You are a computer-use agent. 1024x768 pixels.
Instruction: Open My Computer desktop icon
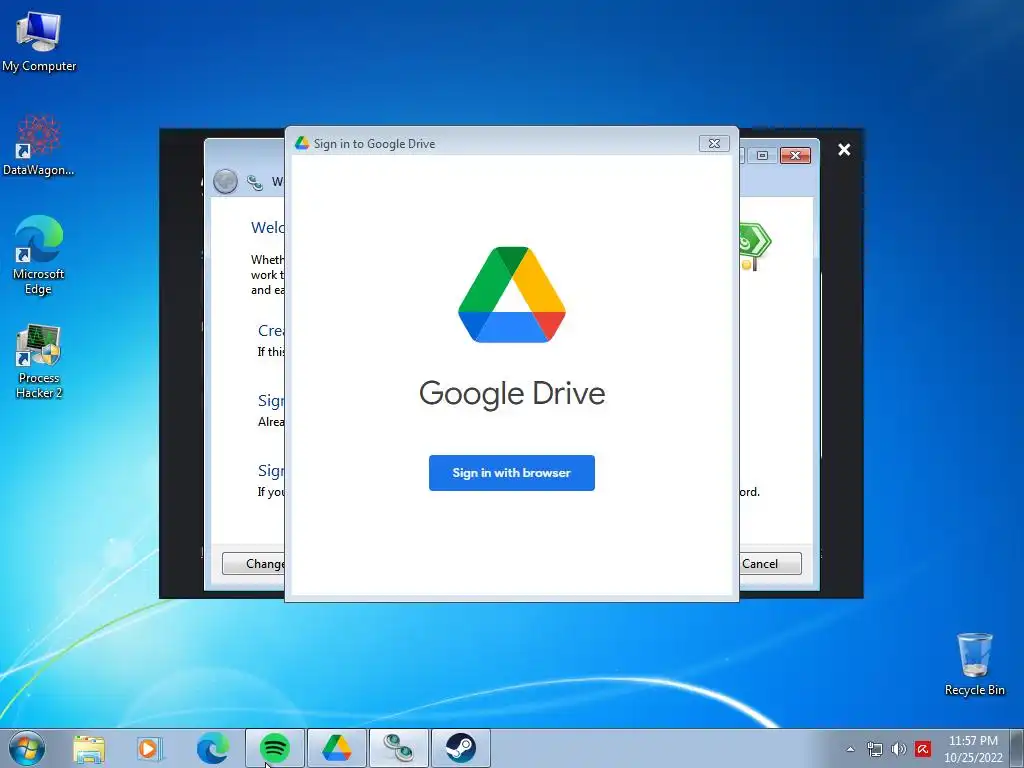[x=39, y=40]
